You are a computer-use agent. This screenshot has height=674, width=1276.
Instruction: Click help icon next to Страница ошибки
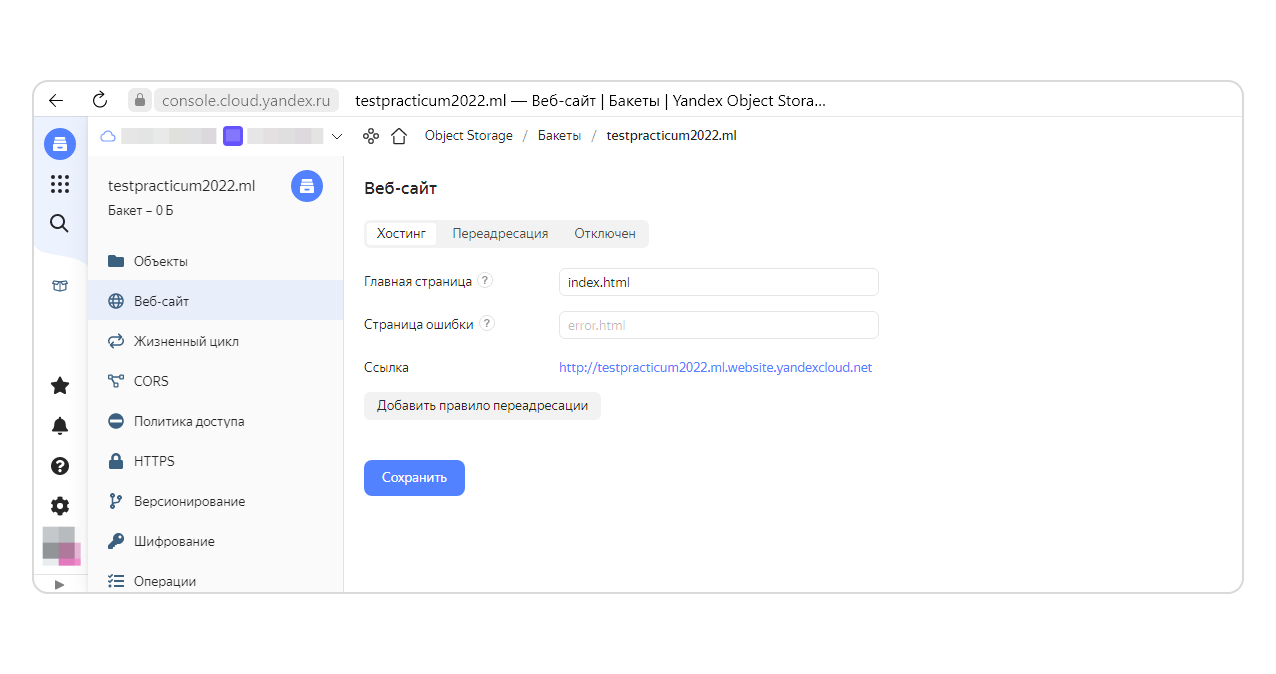pos(487,323)
